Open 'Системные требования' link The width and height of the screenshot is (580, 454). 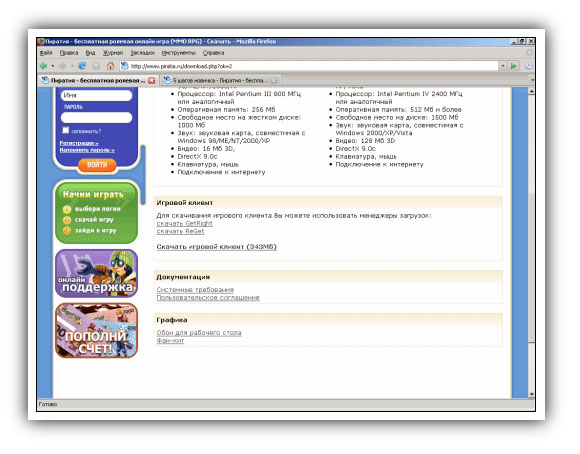[195, 290]
